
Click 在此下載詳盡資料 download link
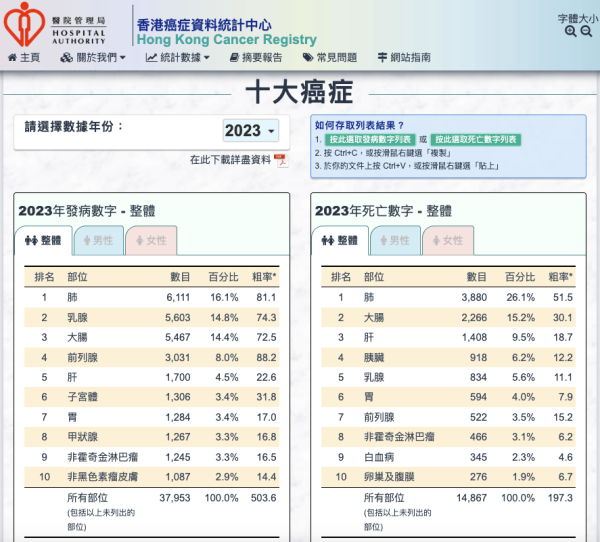click(230, 160)
